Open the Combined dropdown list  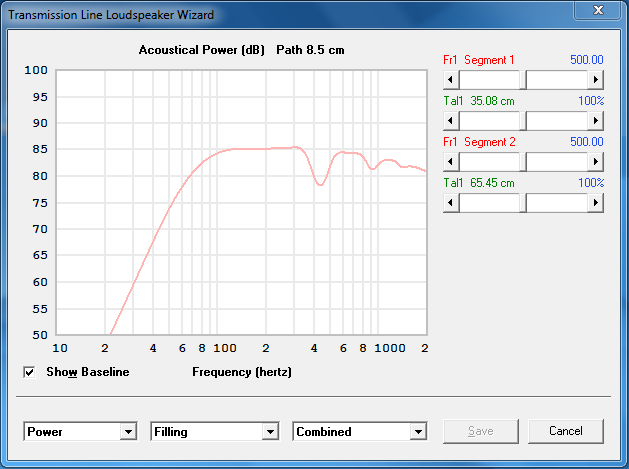tap(418, 432)
